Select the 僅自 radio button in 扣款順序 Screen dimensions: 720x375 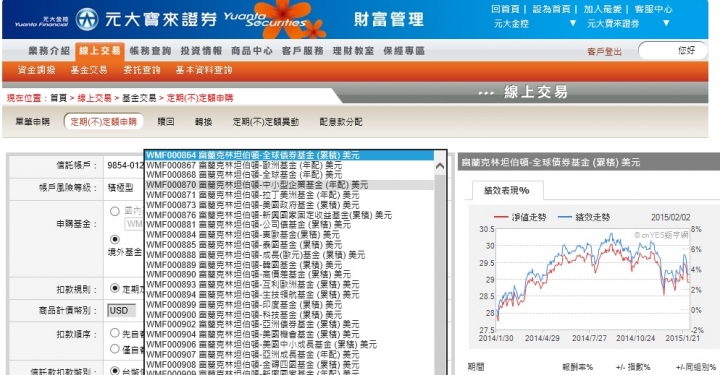click(115, 349)
